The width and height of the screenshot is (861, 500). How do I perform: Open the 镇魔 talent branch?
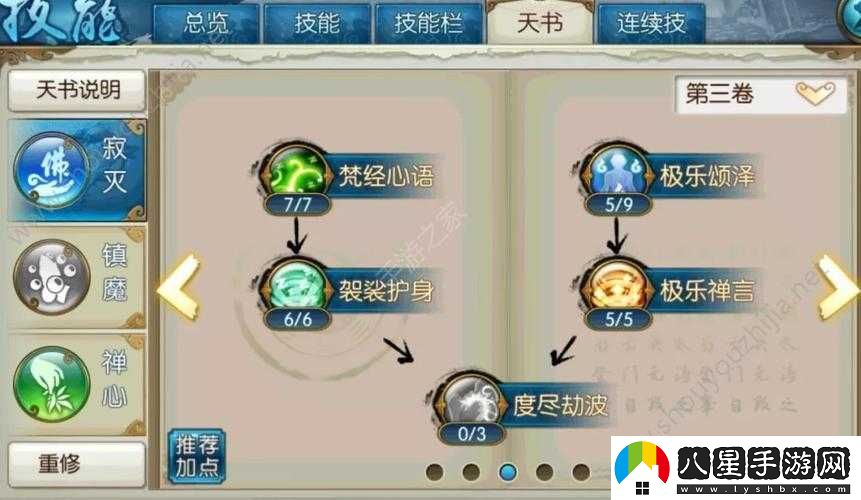77,277
